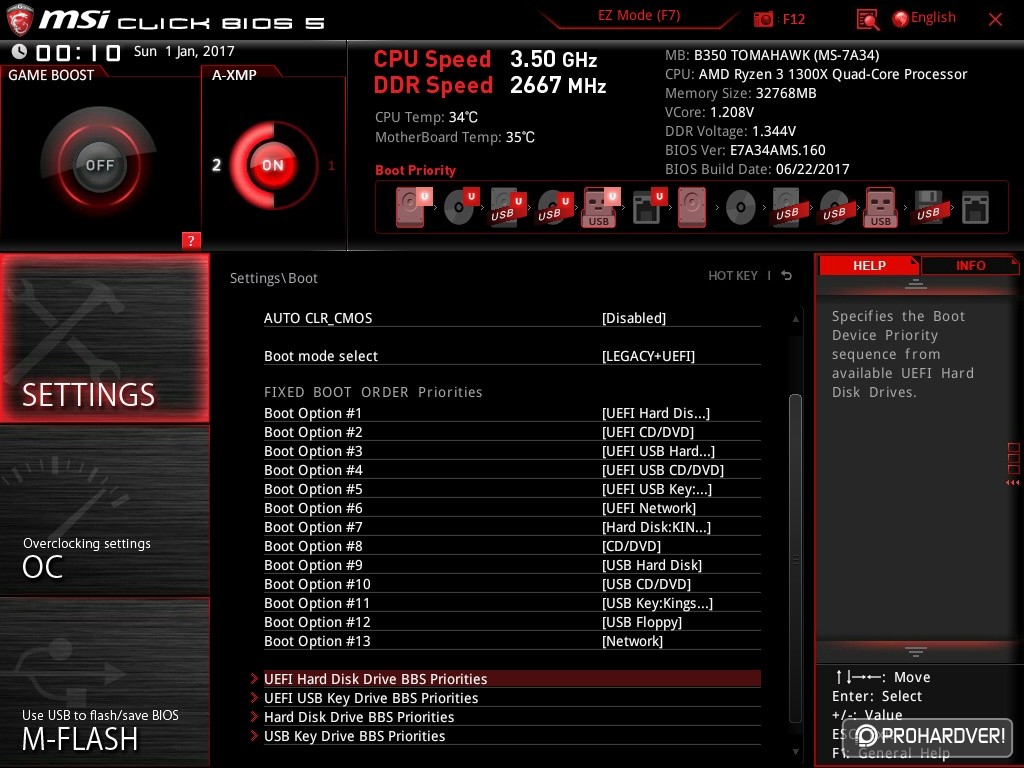Open the SETTINGS section
This screenshot has height=768, width=1024.
tap(104, 338)
